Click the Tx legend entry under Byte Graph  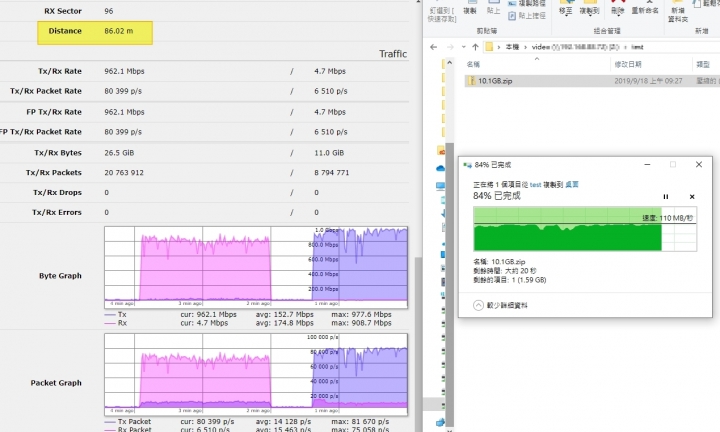pos(116,314)
